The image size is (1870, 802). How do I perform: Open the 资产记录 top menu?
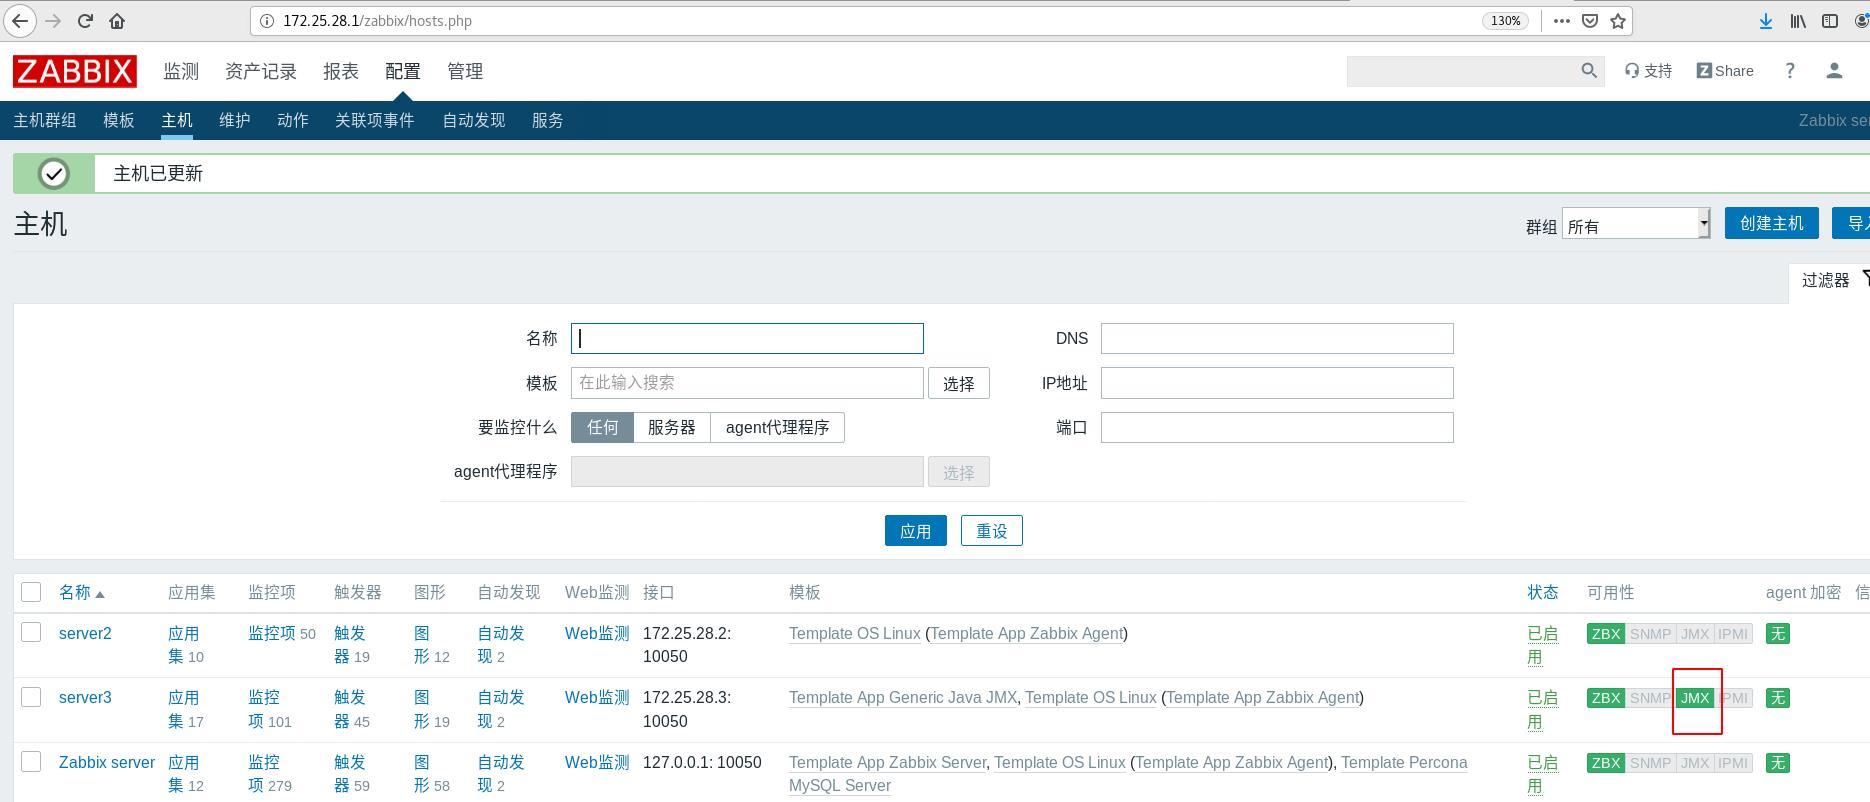click(261, 72)
